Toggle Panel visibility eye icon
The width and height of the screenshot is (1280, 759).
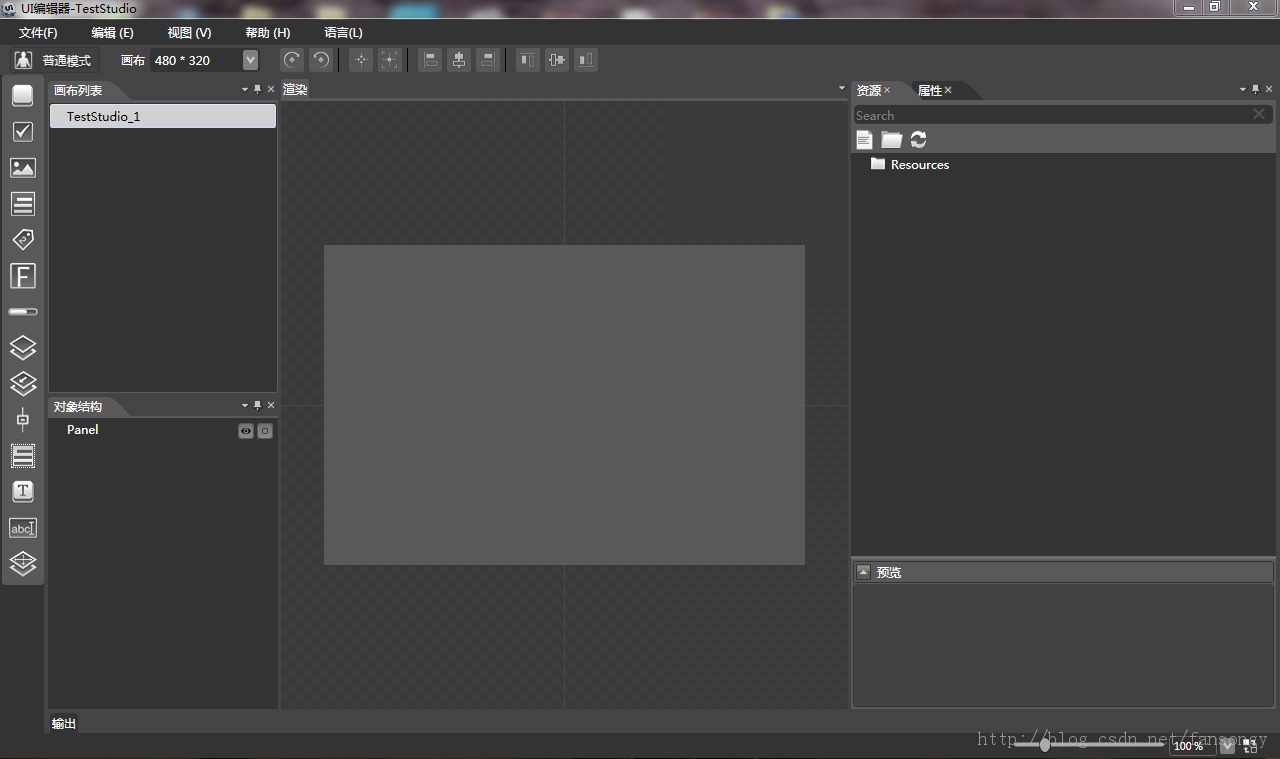(246, 431)
